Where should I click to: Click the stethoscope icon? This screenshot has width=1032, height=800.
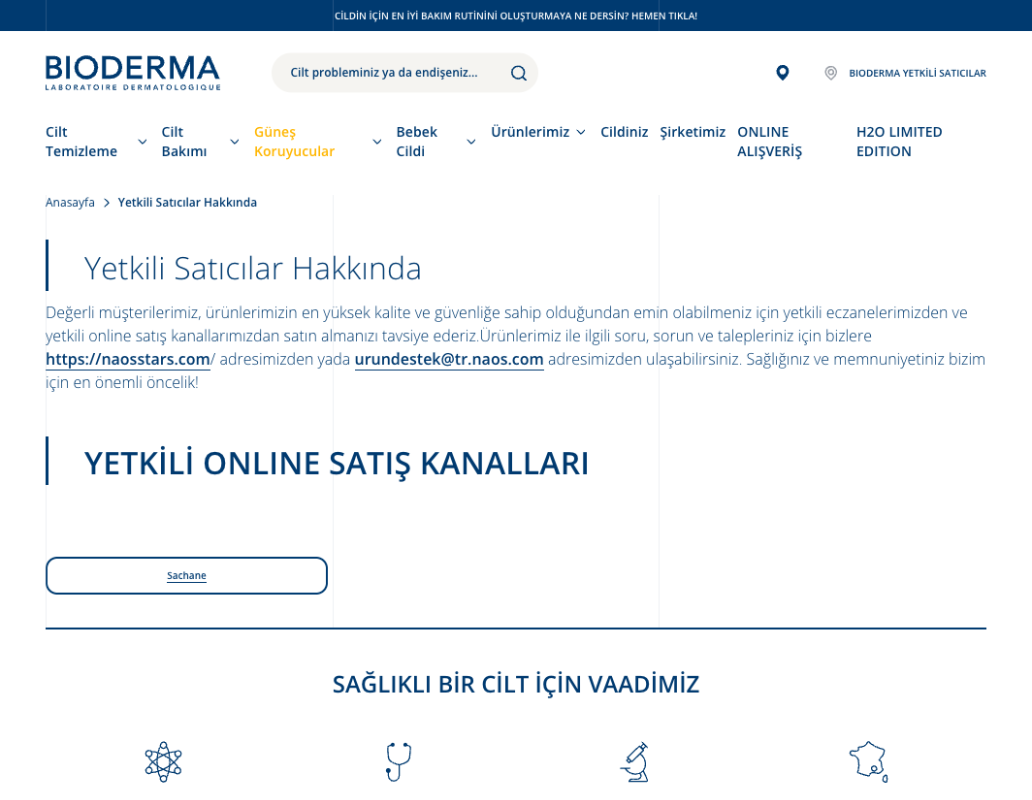tap(398, 762)
